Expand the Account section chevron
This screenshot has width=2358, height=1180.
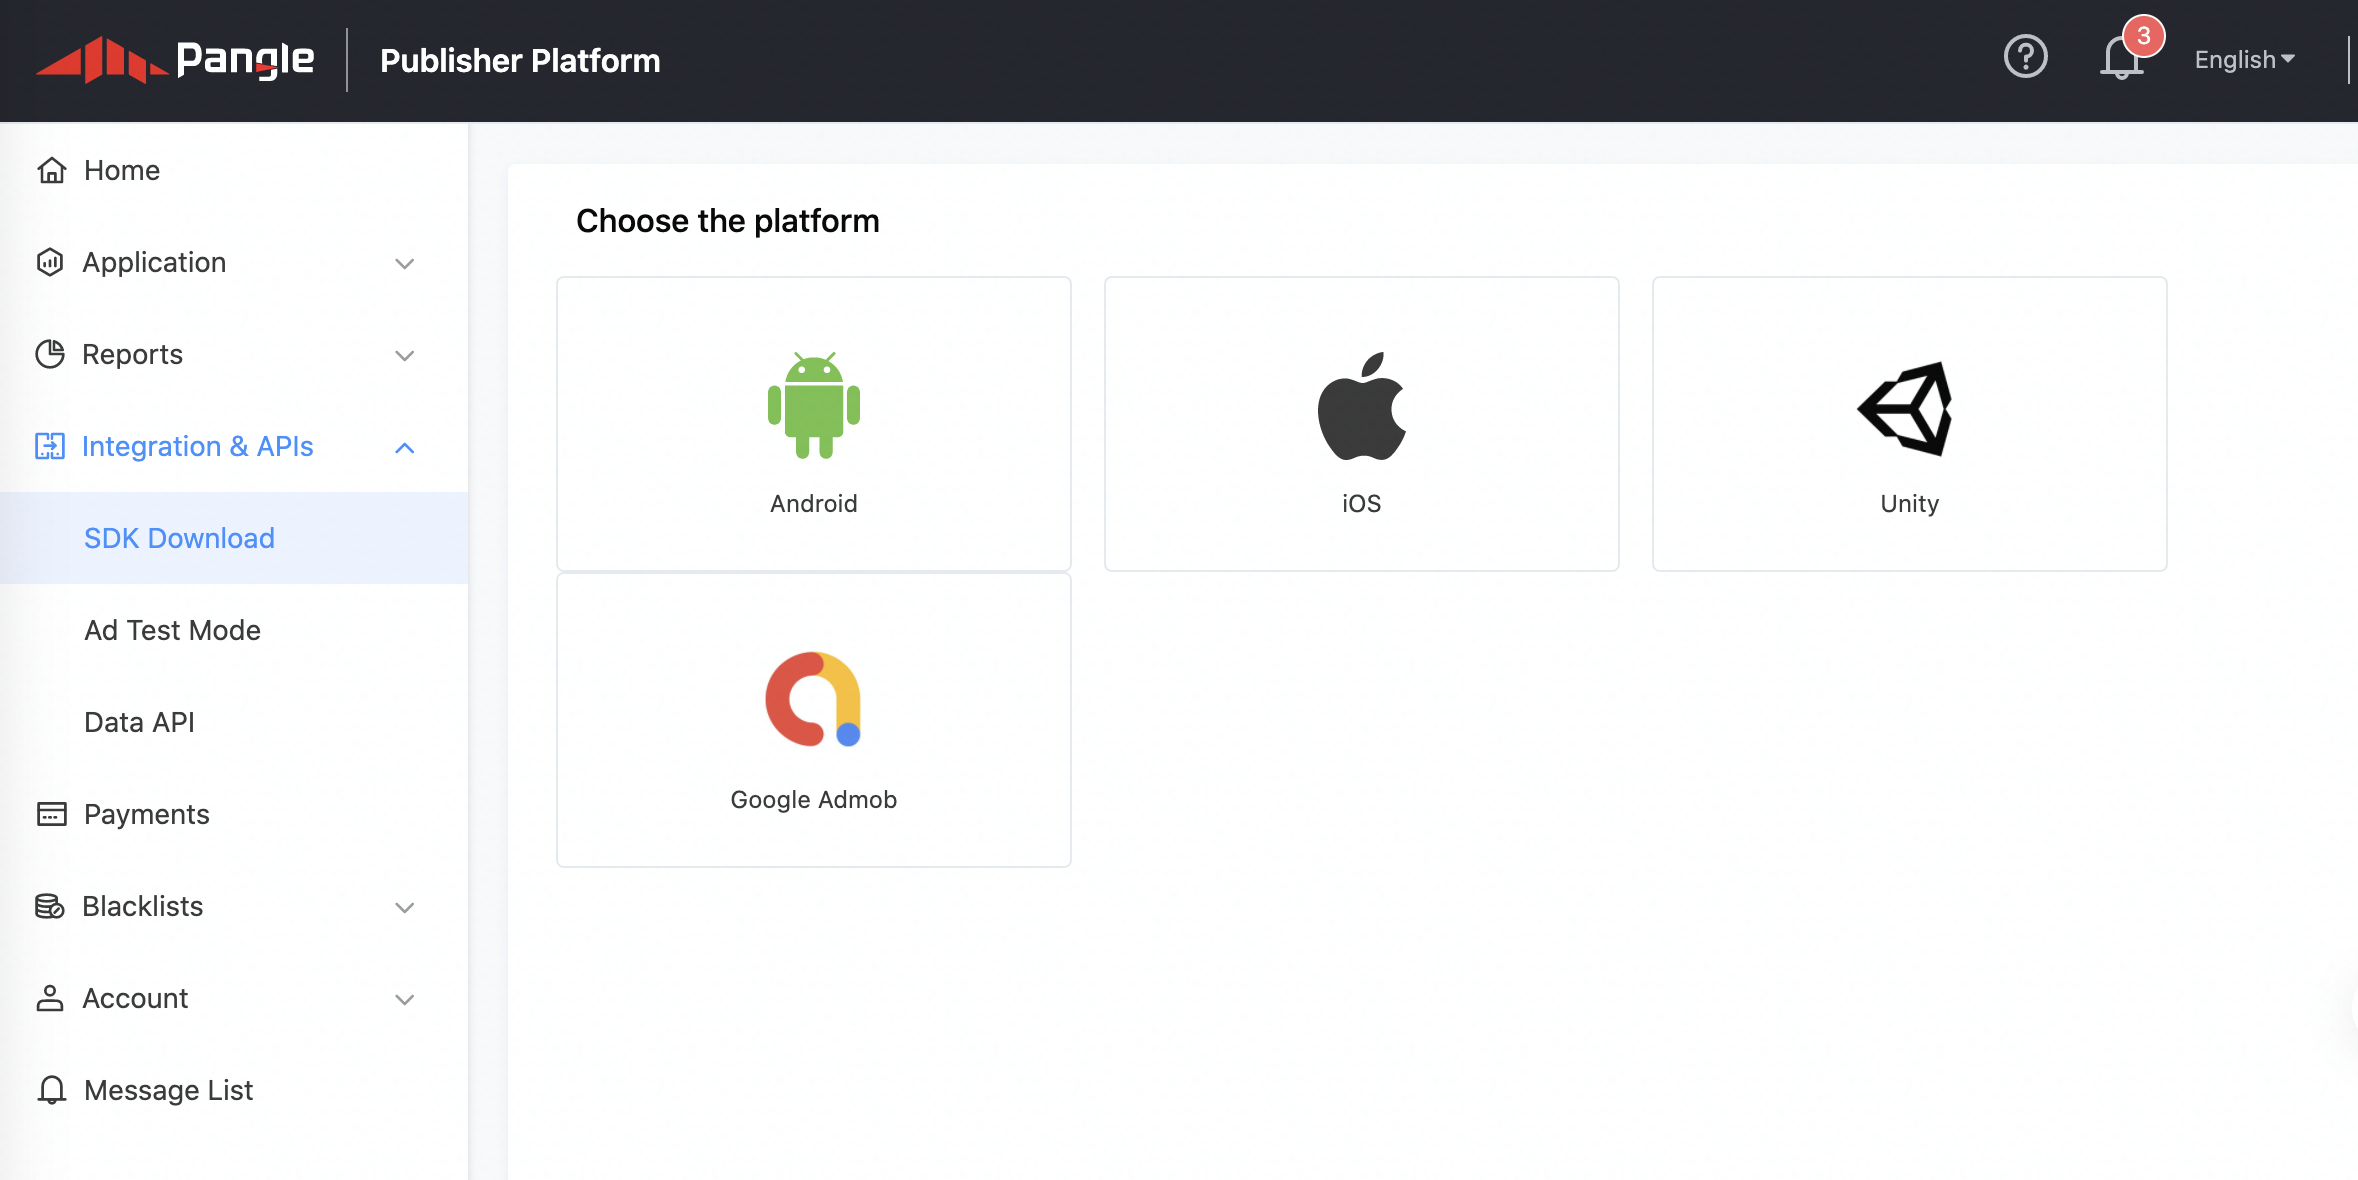[404, 999]
